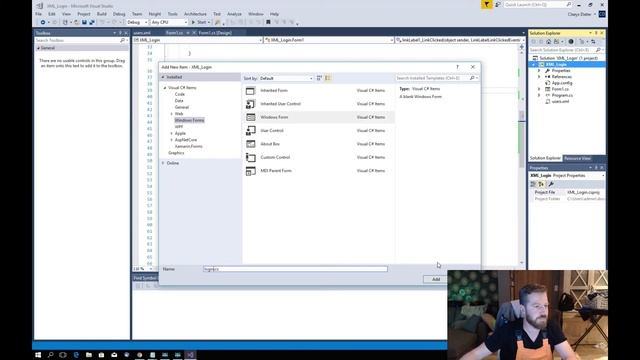Open the Debug menu
The image size is (640, 360).
click(119, 14)
